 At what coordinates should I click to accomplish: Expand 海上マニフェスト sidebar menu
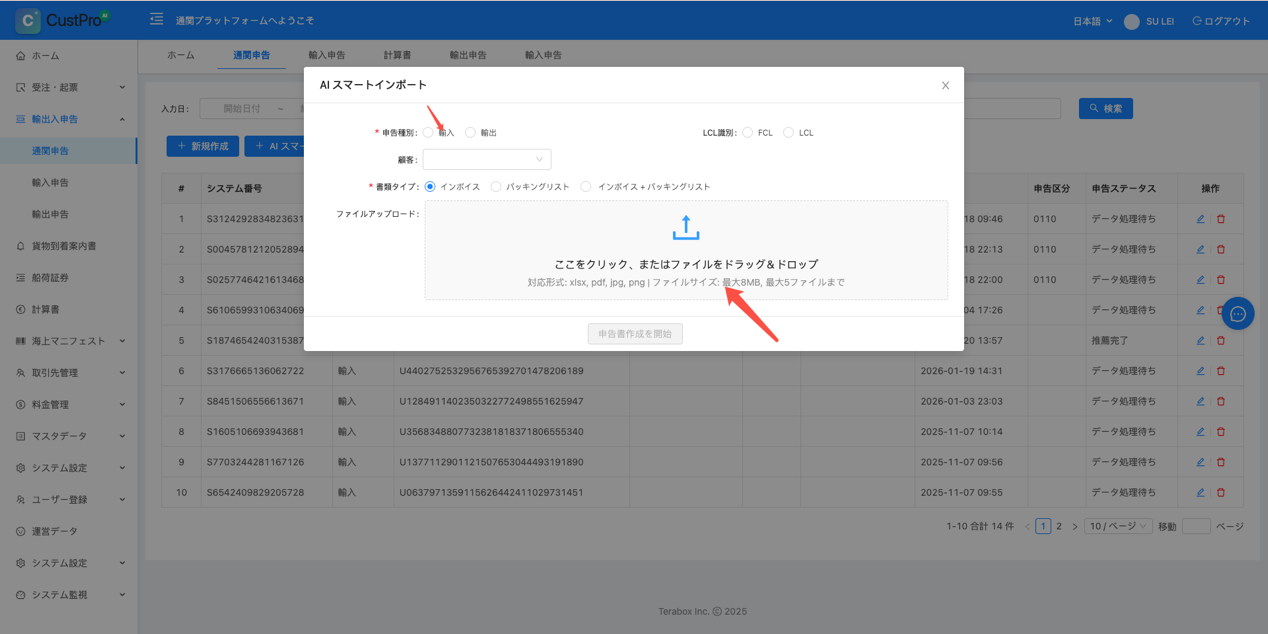[x=69, y=341]
